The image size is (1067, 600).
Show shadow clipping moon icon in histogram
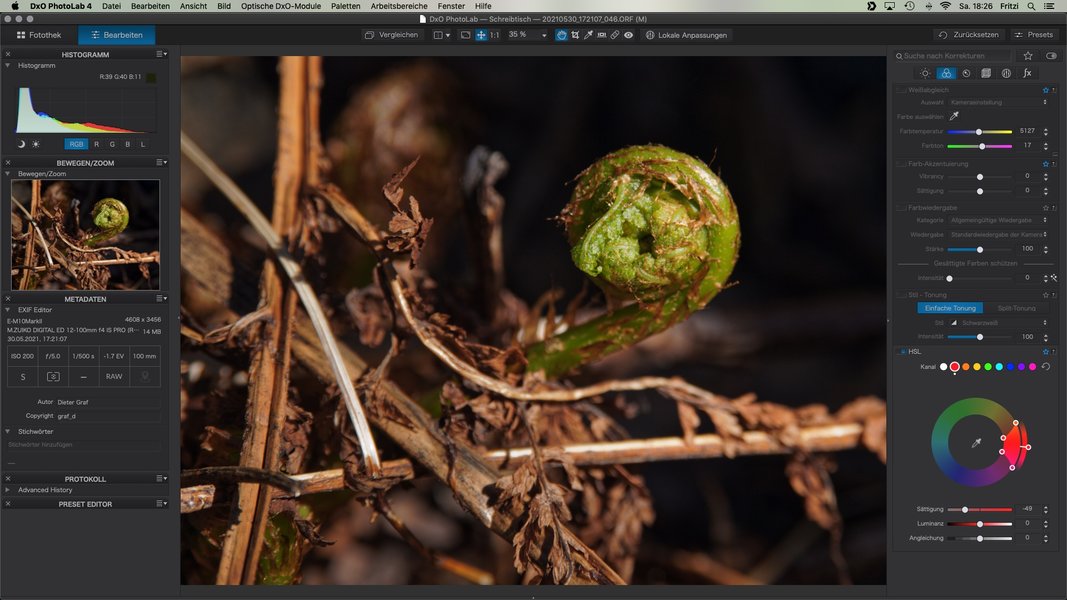[x=21, y=144]
